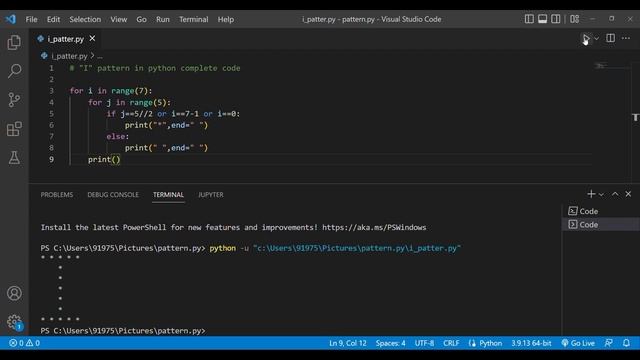Open the new terminal launch profile dropdown

pos(601,195)
